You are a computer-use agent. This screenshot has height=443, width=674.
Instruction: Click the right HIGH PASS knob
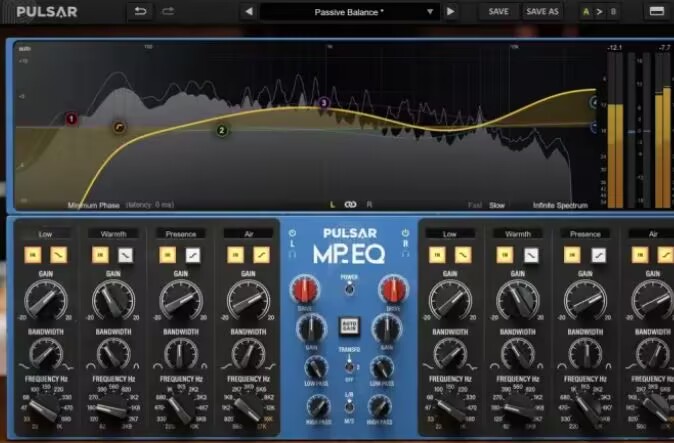(x=380, y=406)
